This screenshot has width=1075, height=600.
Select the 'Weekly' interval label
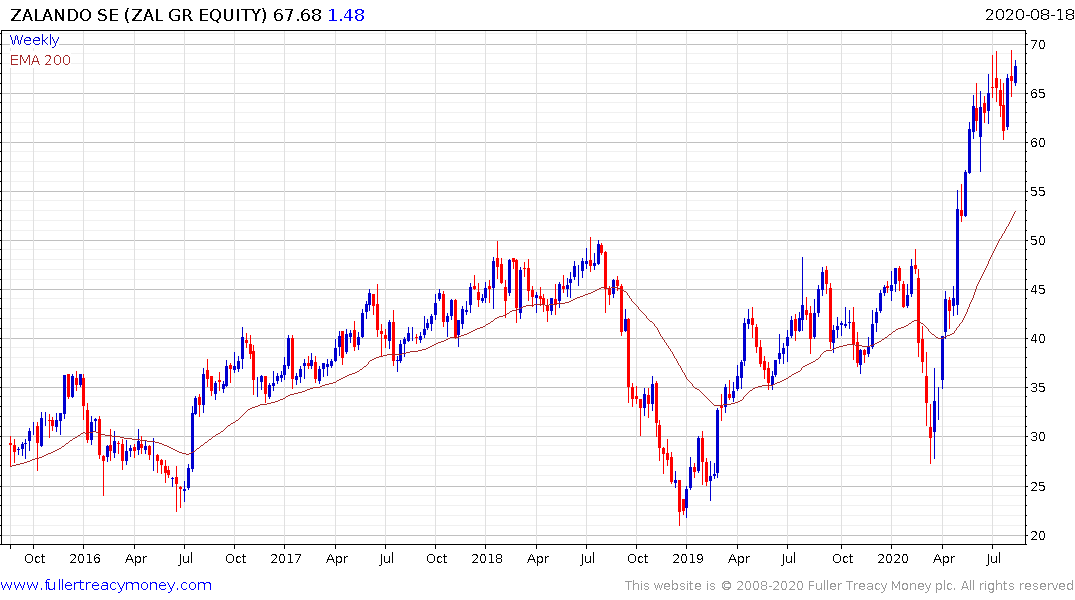34,40
